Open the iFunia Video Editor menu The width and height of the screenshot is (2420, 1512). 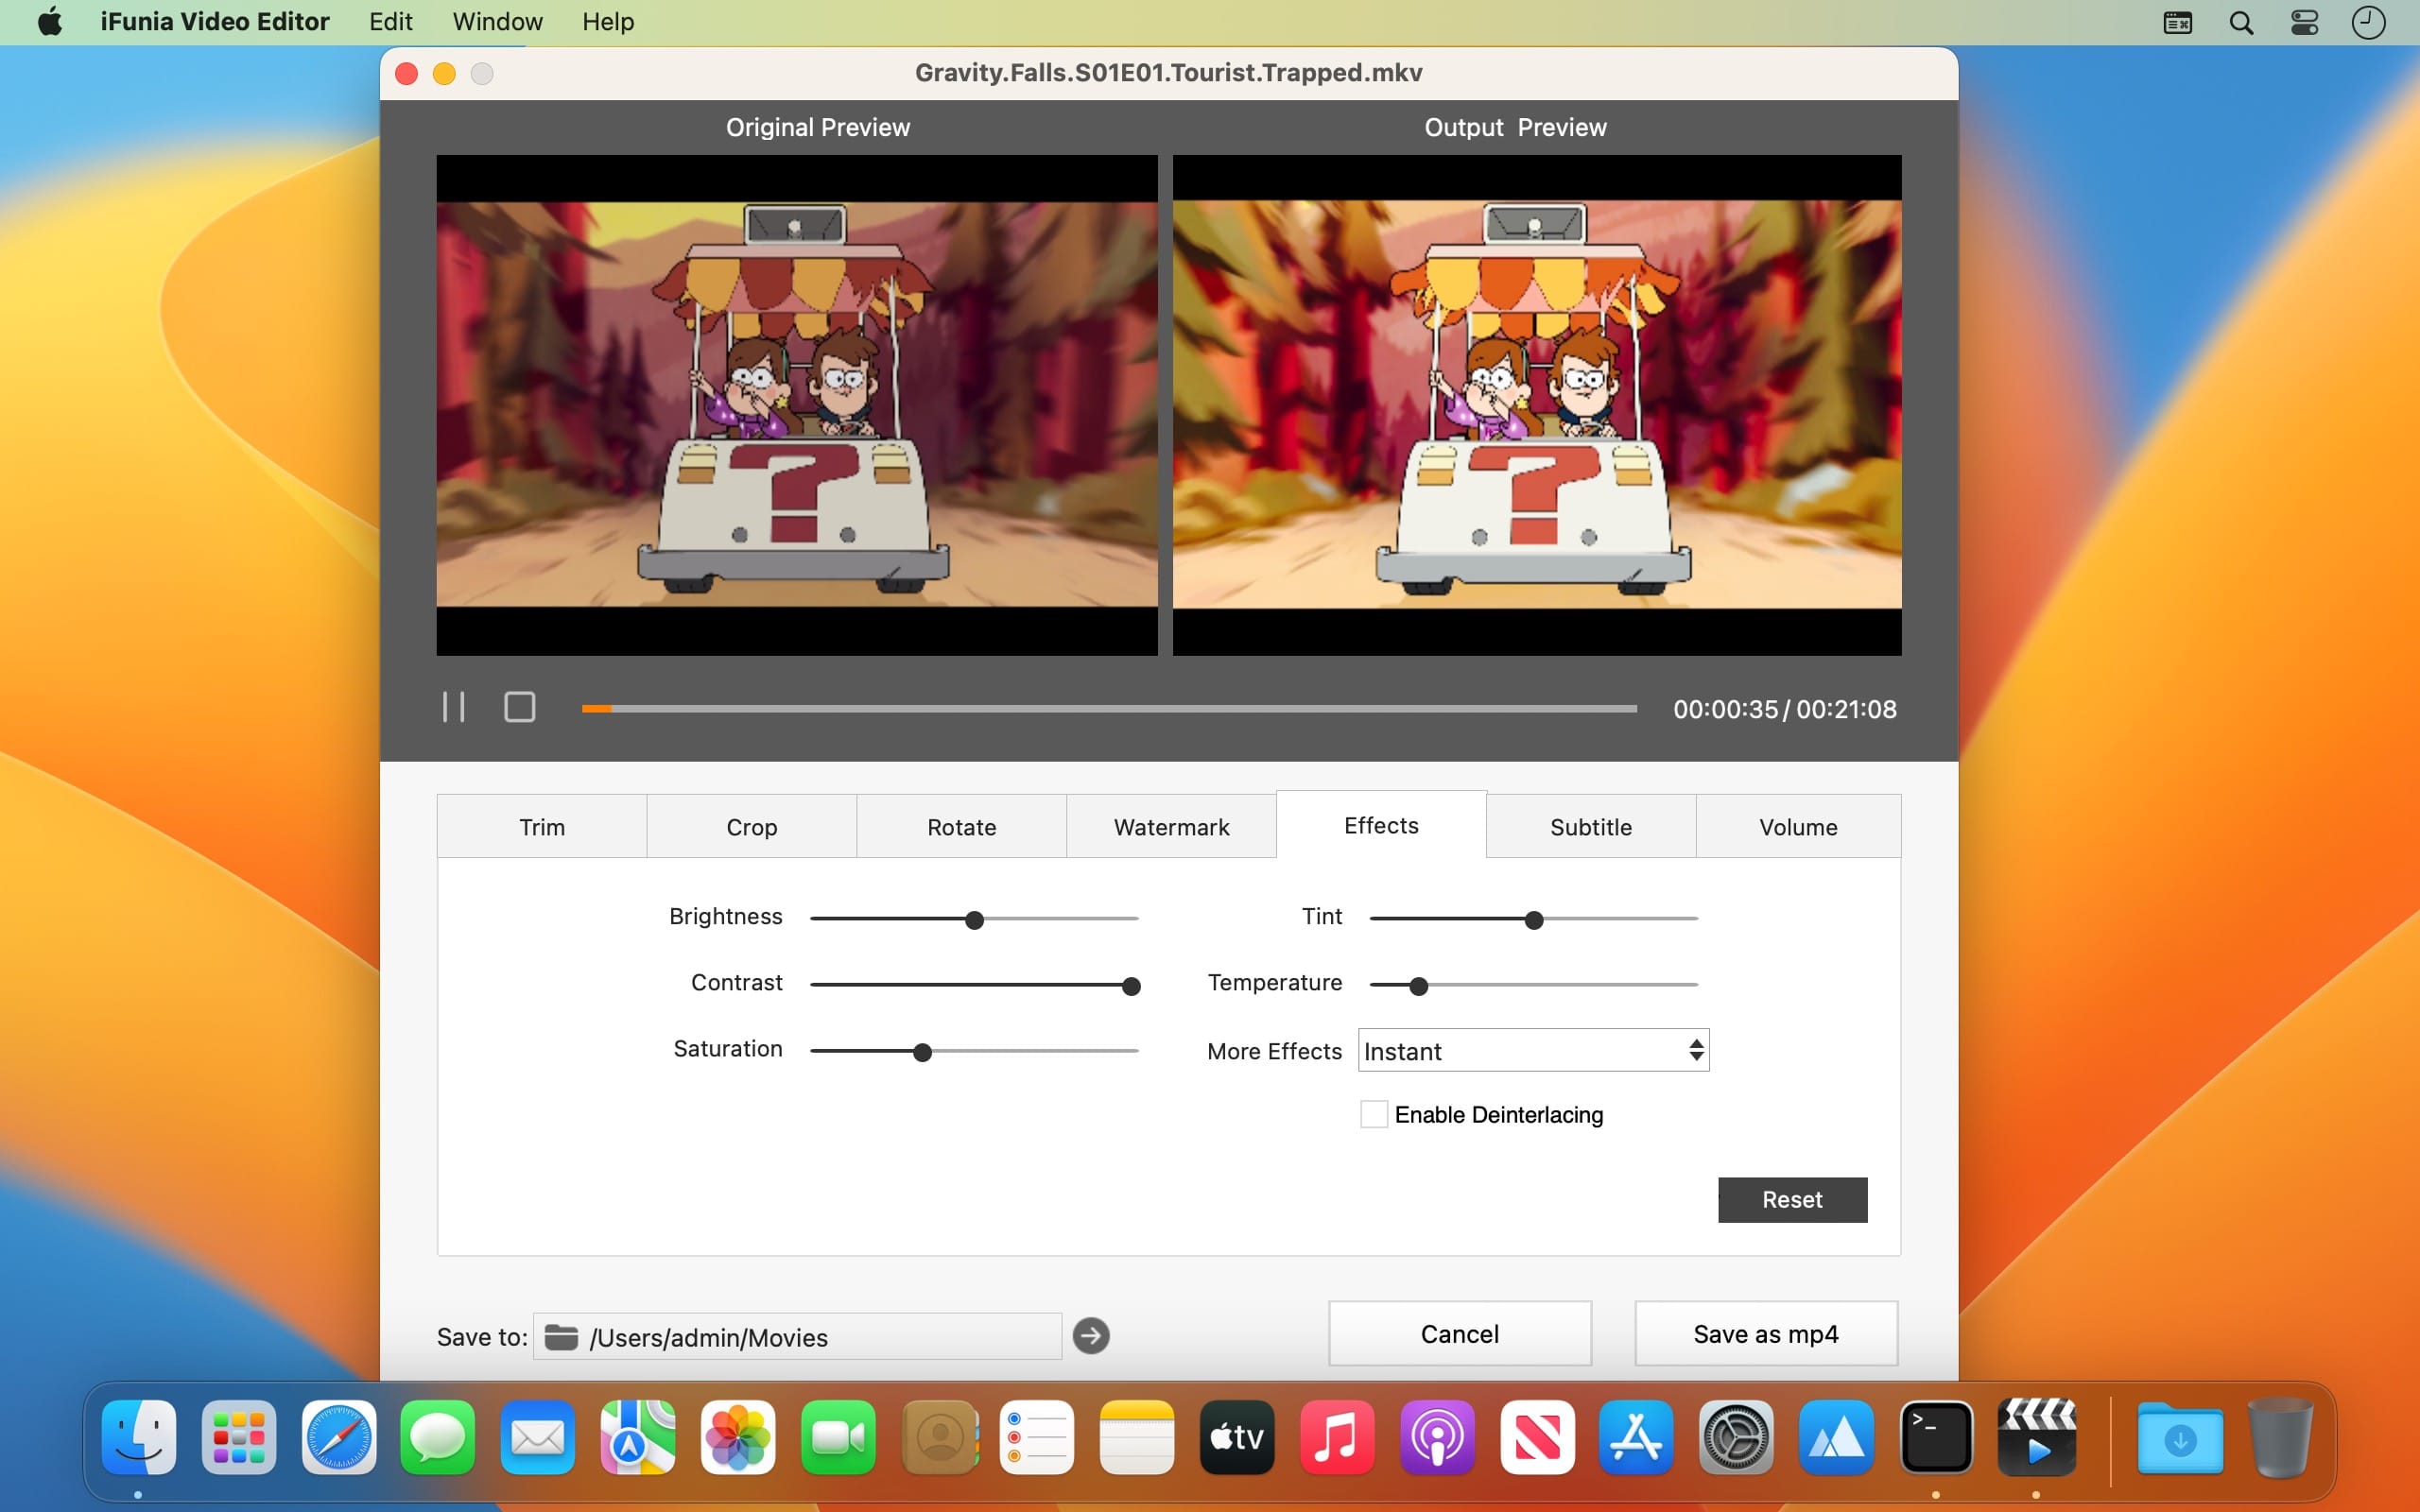pyautogui.click(x=215, y=22)
